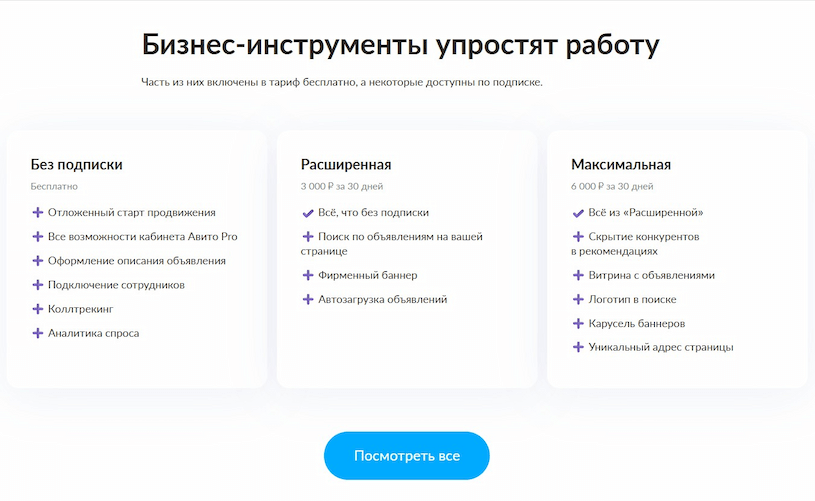The image size is (815, 501).
Task: Click checkmark icon beside «Всё, что без подписки»
Action: (308, 213)
